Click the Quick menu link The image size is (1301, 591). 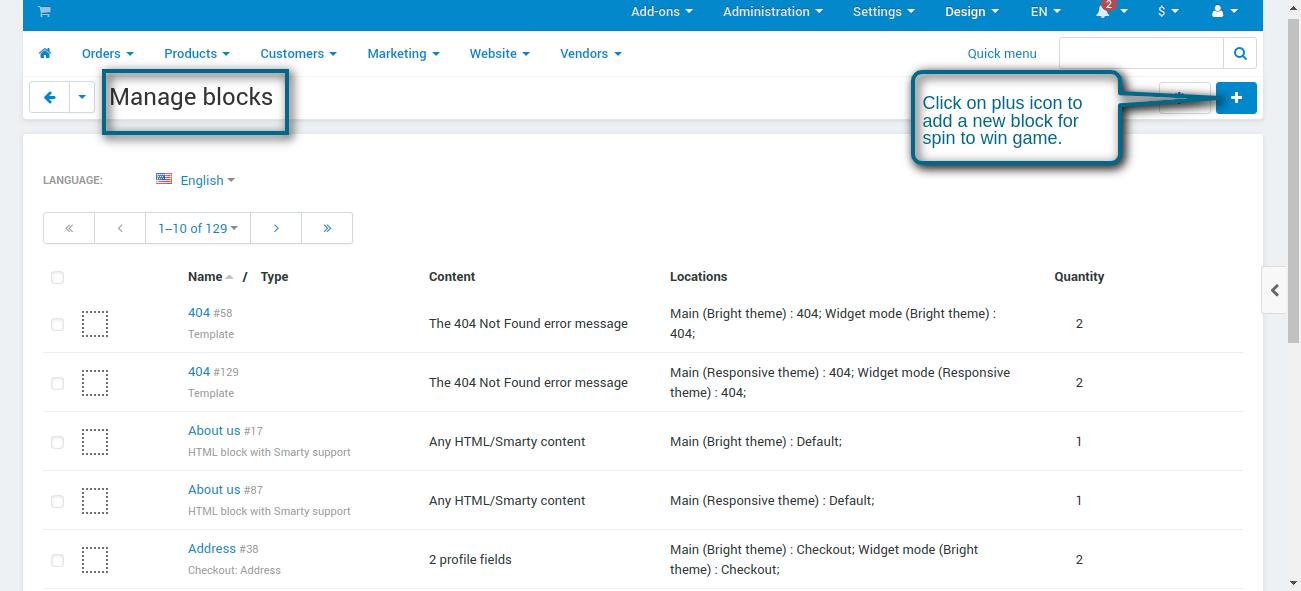pos(1001,53)
